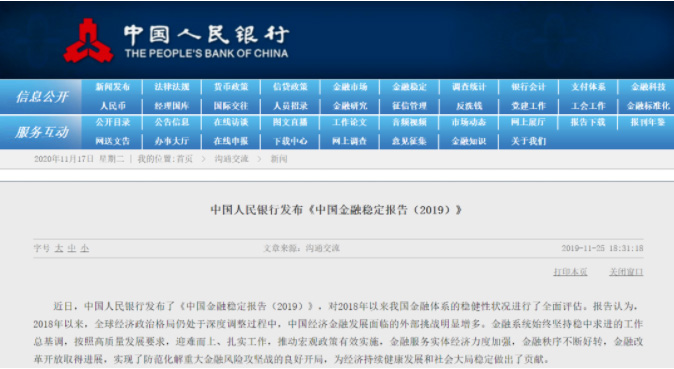
Task: Click the article title 中国金融稳定报告（2019）
Action: tap(336, 210)
